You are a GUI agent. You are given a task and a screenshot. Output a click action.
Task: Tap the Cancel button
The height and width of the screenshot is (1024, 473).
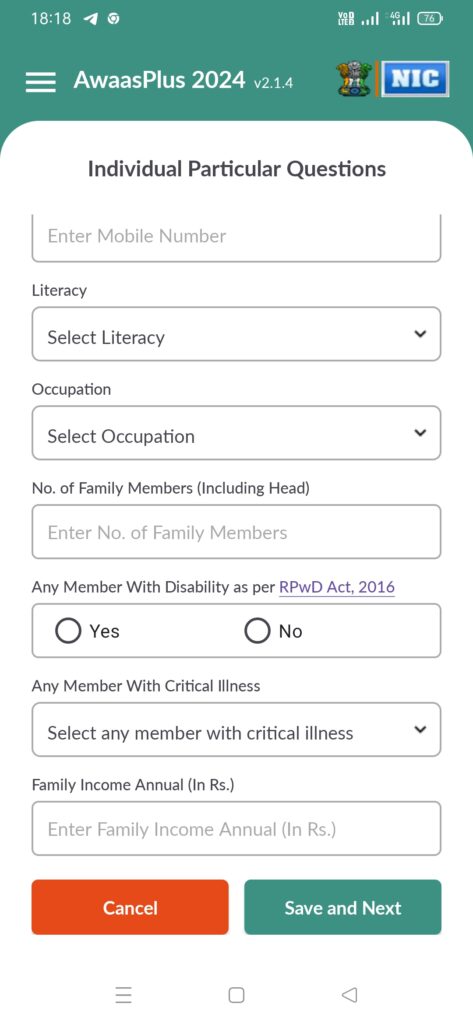[130, 907]
